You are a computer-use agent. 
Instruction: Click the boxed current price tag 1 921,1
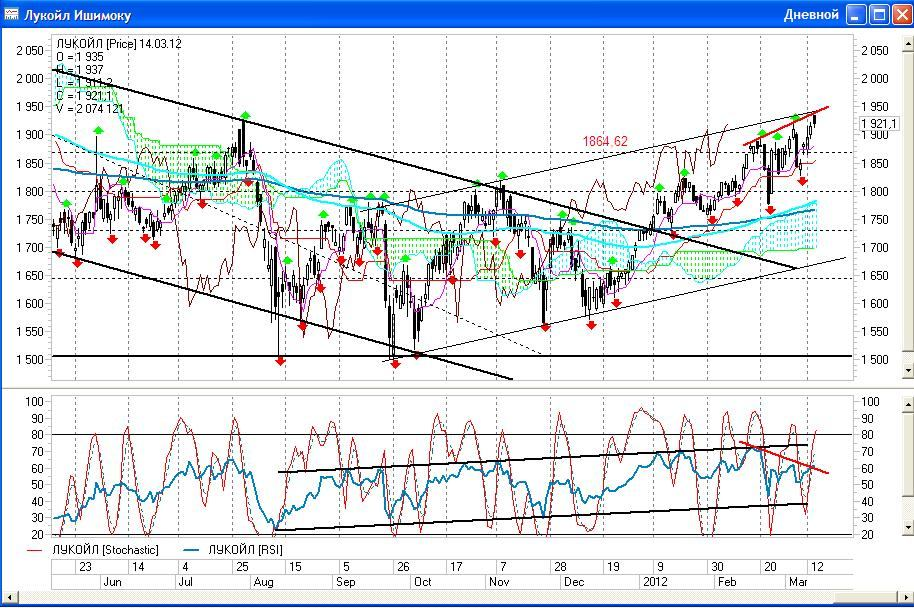point(879,123)
